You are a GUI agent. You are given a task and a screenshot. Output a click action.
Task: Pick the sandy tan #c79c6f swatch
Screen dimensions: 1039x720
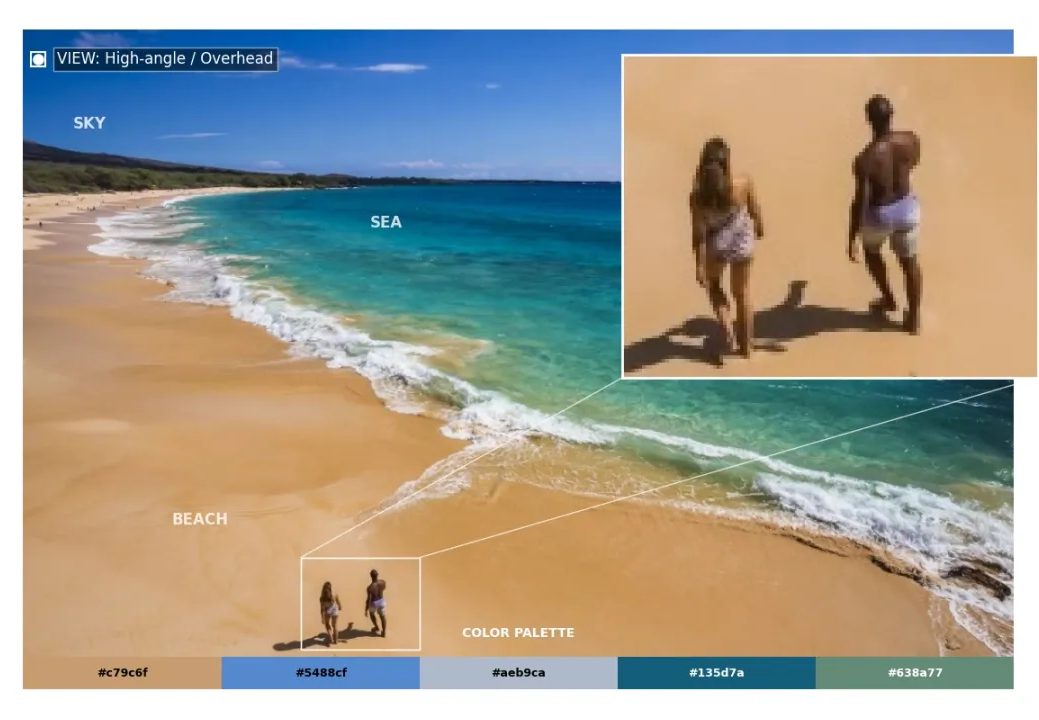pos(122,673)
